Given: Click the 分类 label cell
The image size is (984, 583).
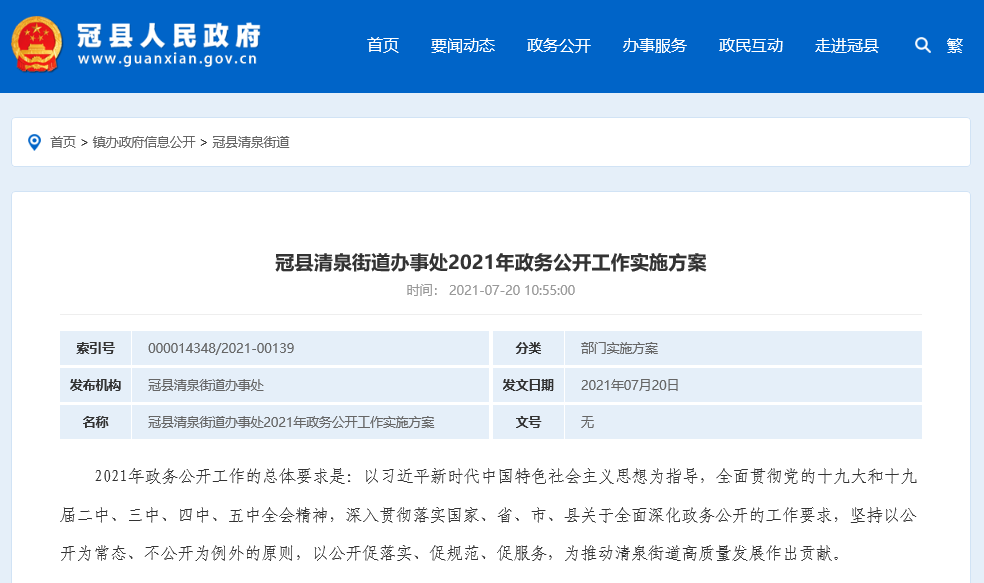Looking at the screenshot, I should pyautogui.click(x=528, y=348).
